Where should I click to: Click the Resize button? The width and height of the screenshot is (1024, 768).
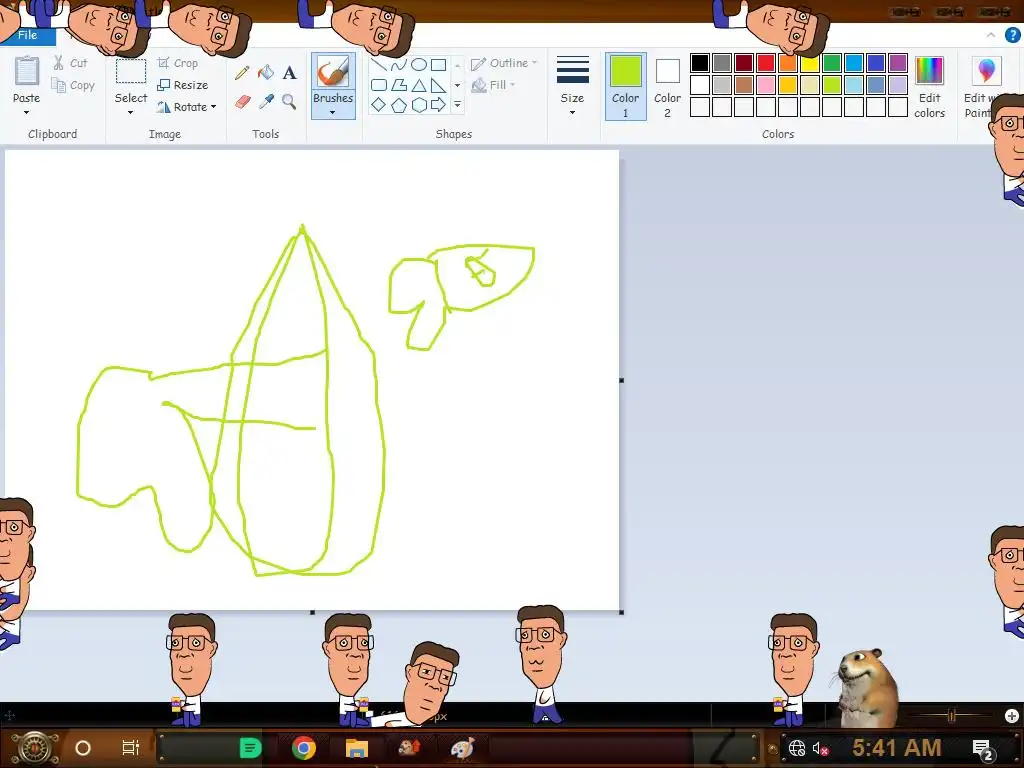coord(183,85)
